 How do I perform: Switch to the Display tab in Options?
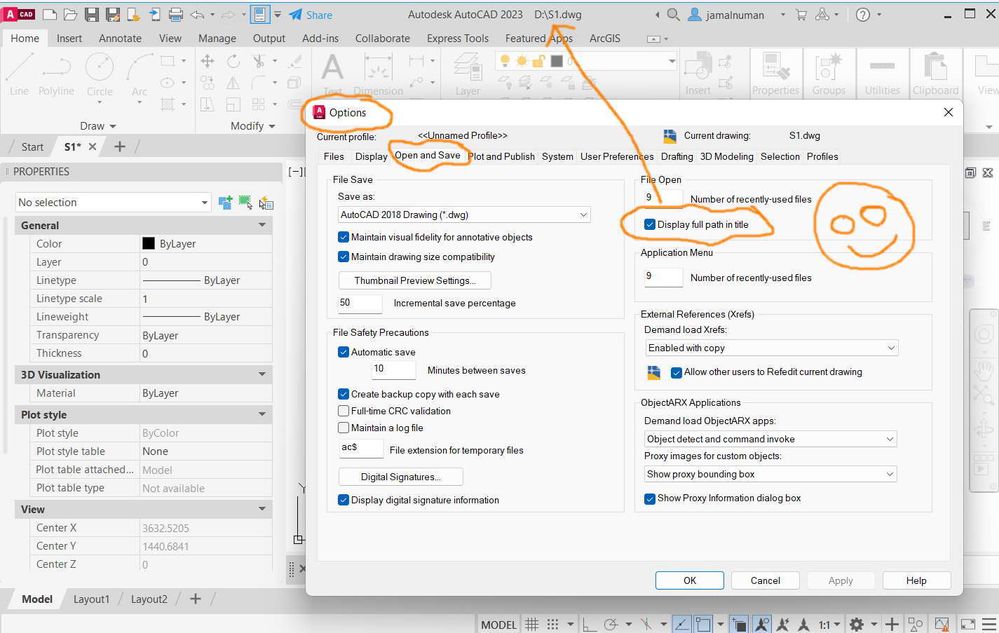[x=371, y=157]
